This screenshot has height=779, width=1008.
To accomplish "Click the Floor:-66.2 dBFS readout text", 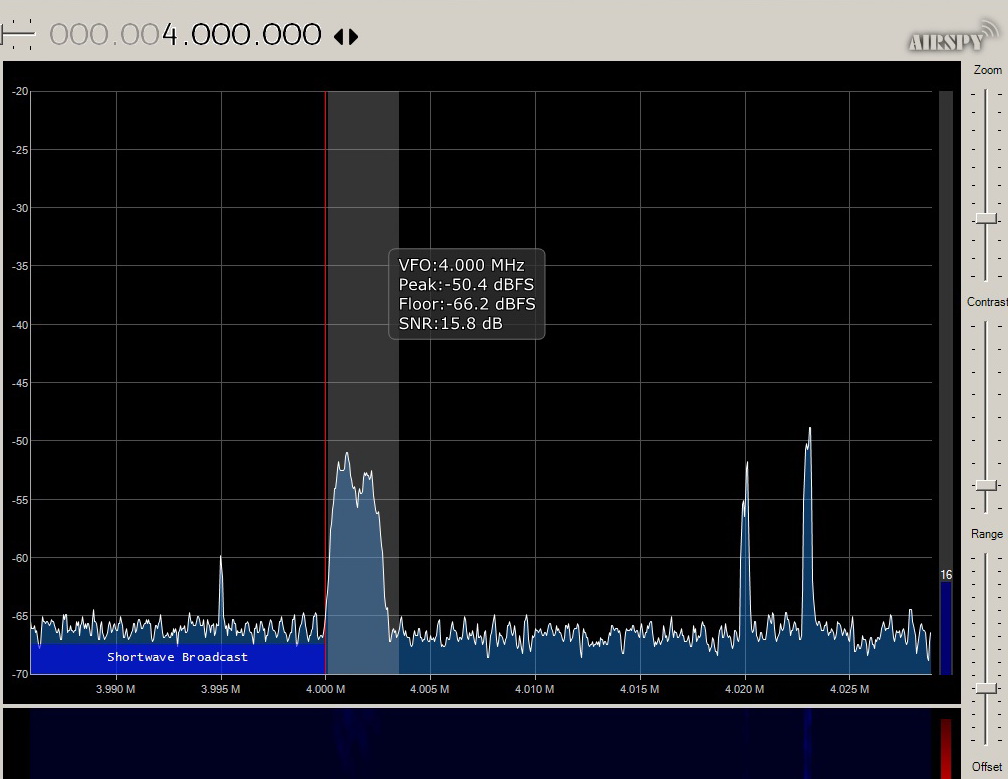I will (x=467, y=304).
